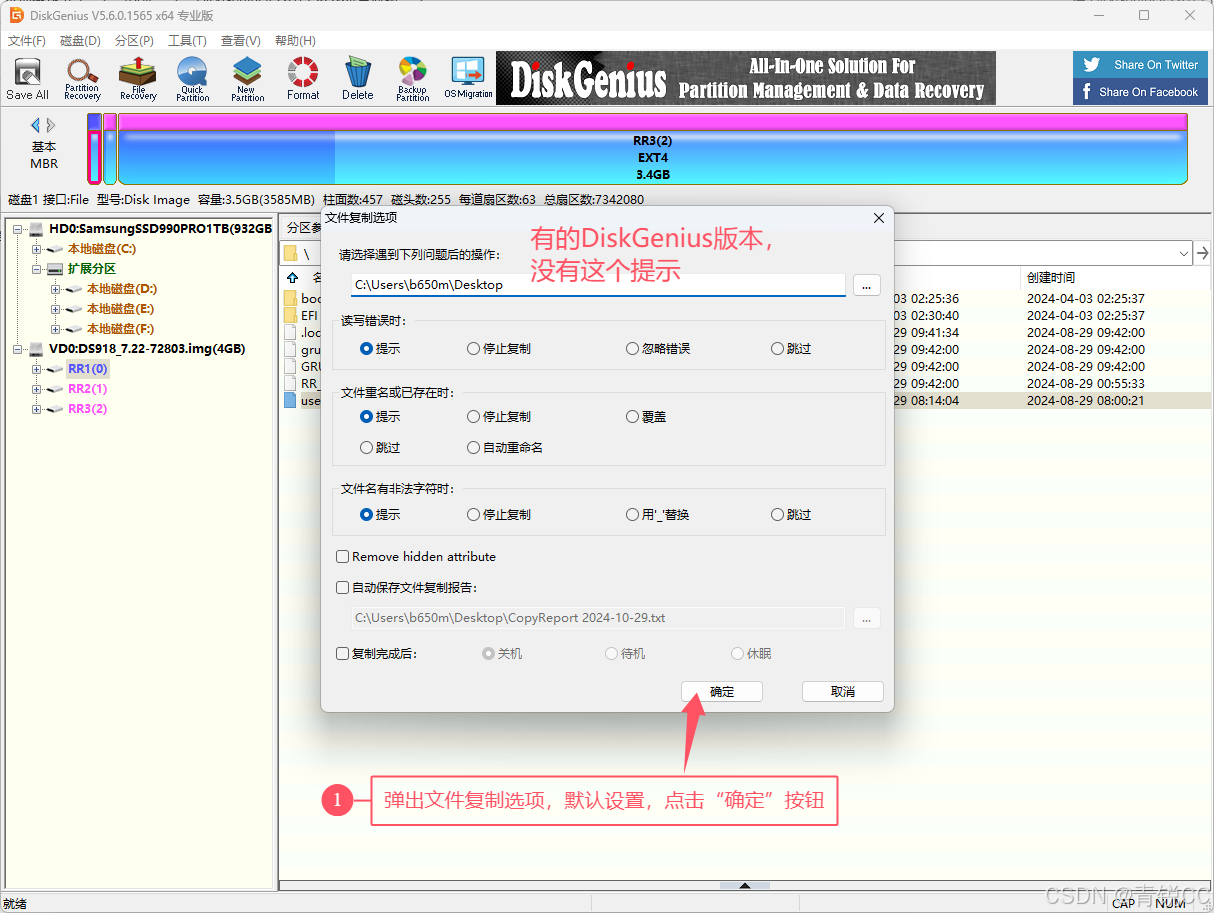Go to the previous disk arrow
This screenshot has width=1214, height=915.
point(36,126)
